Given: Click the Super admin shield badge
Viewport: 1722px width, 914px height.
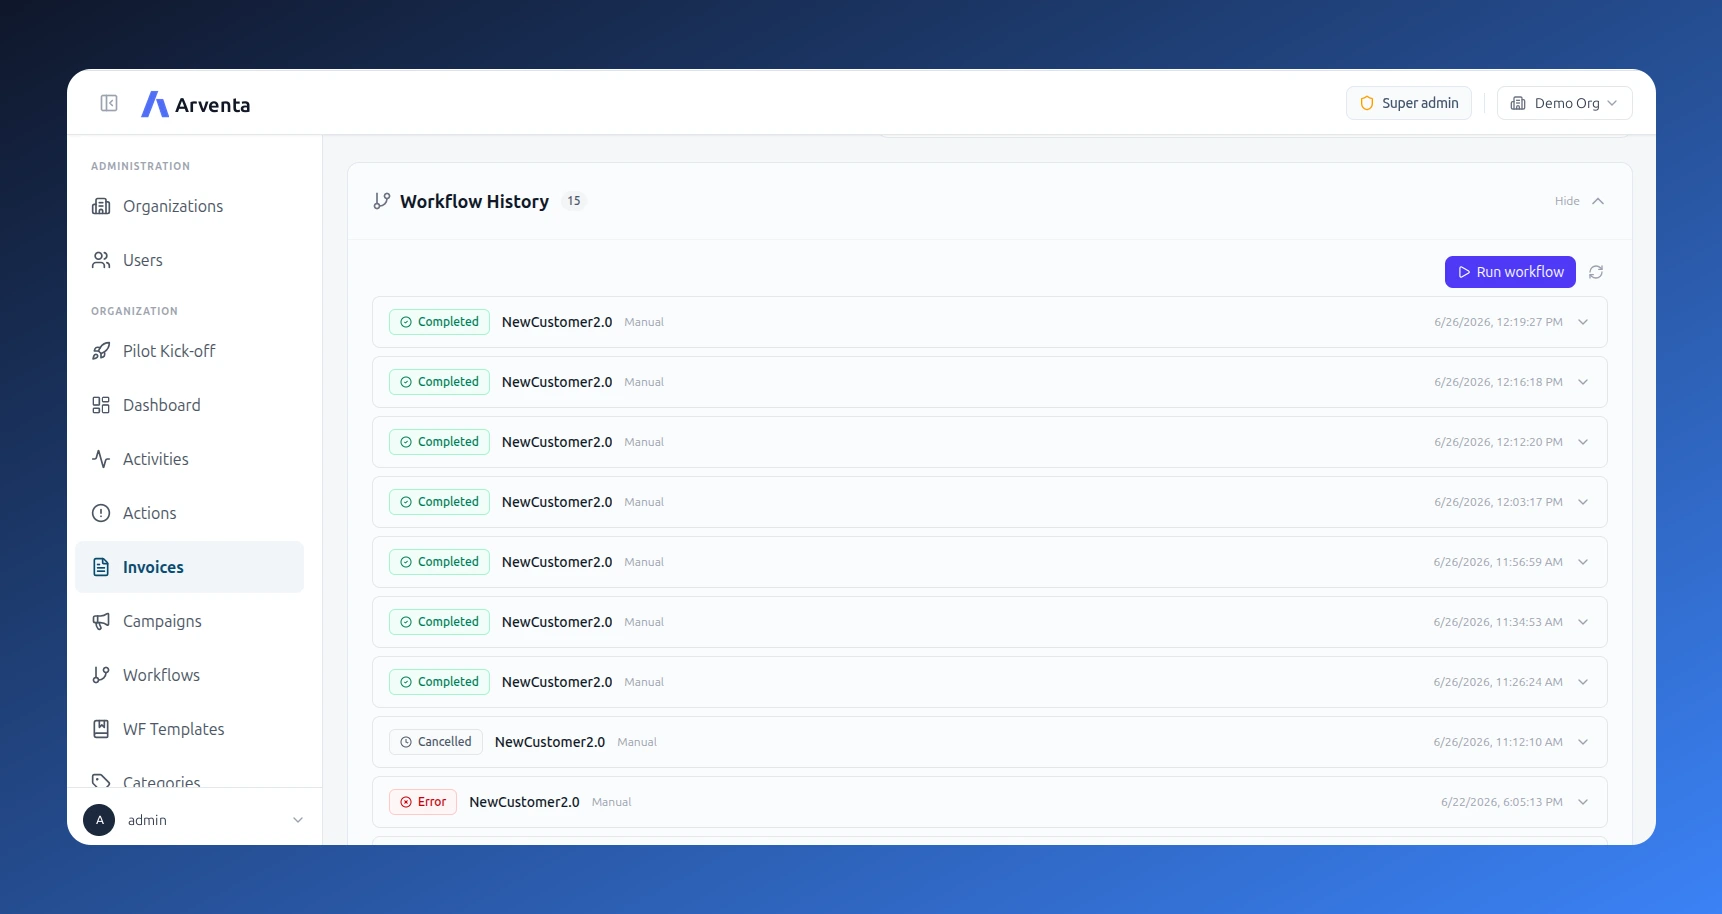Looking at the screenshot, I should click(x=1409, y=103).
